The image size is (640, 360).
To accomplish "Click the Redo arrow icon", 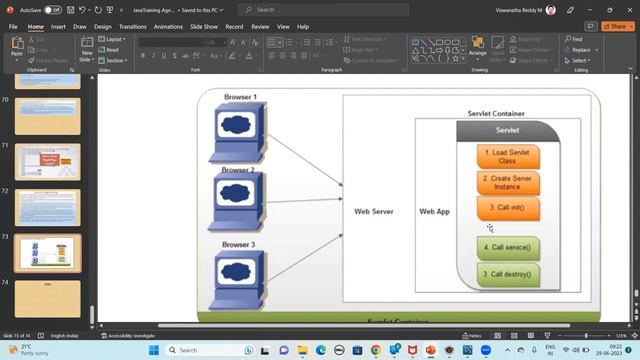I will click(x=98, y=10).
